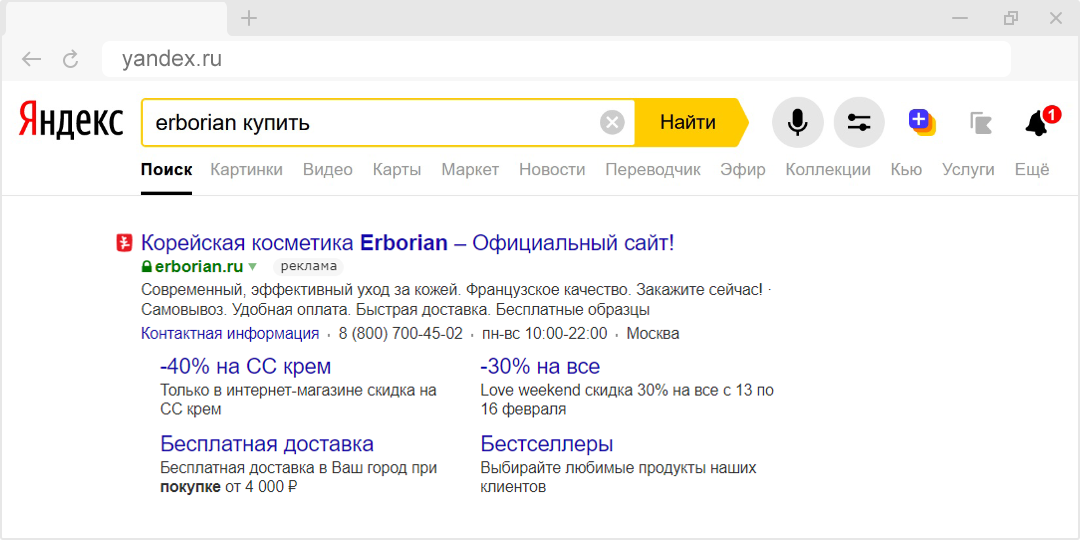Open the Бесплатная доставка link

266,444
